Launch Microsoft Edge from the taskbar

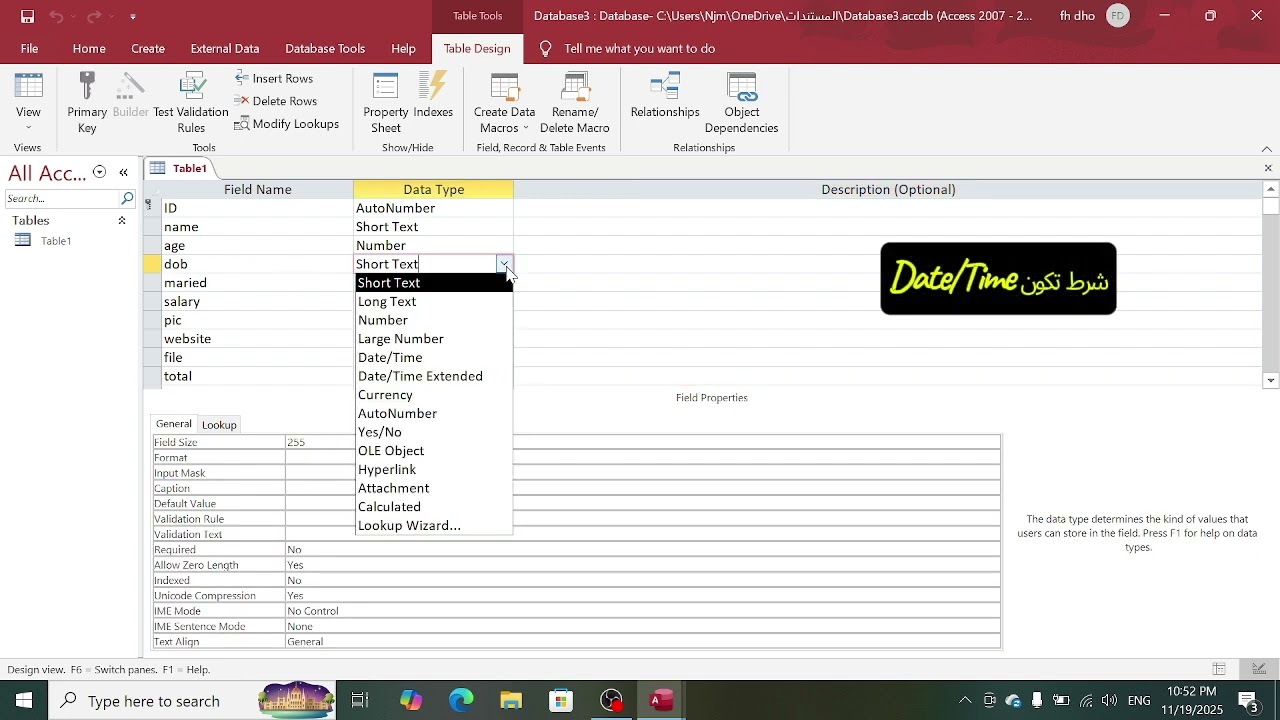(461, 701)
